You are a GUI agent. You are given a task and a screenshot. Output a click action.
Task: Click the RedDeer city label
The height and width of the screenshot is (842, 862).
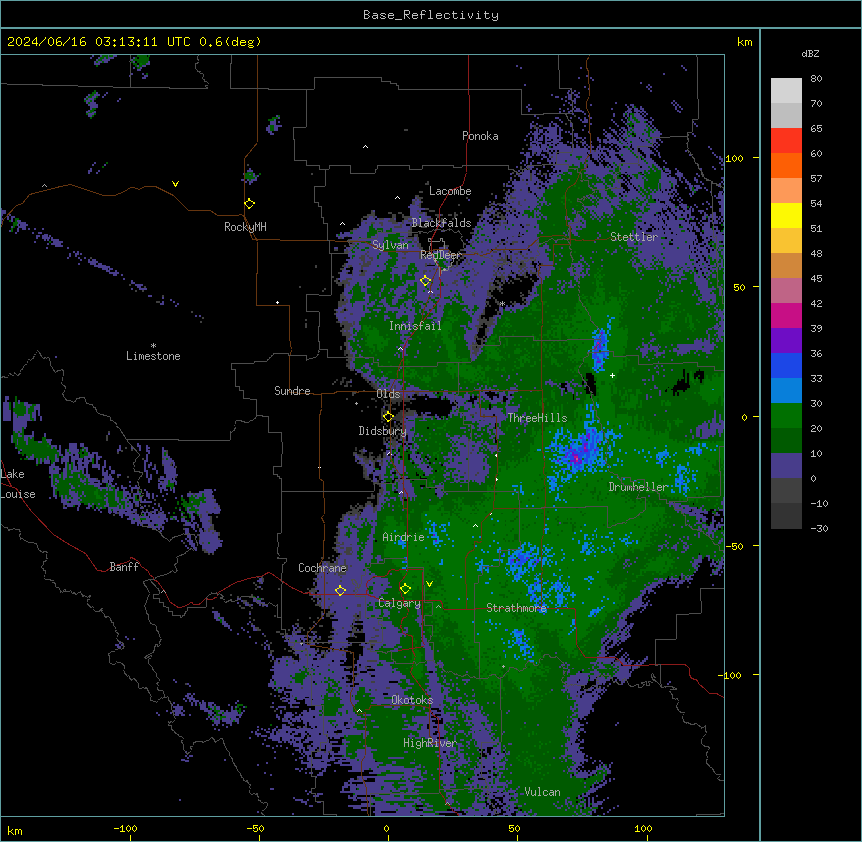click(x=440, y=255)
